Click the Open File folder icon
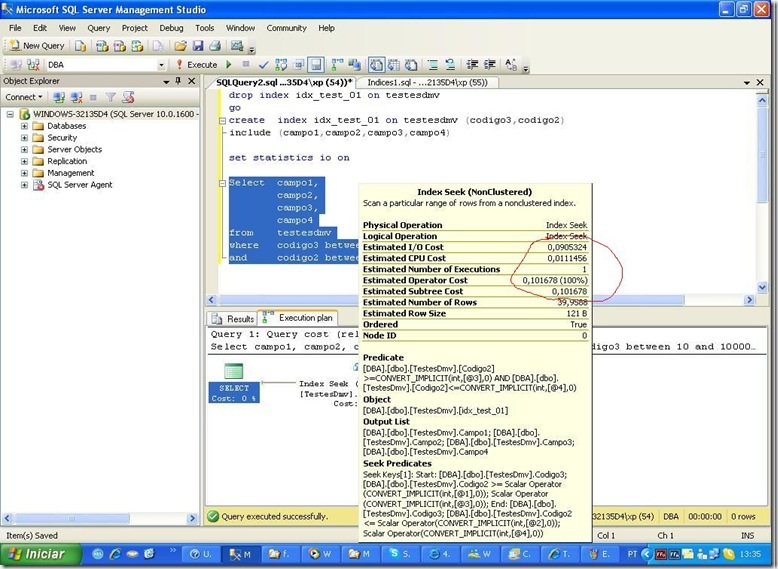This screenshot has height=569, width=778. pos(181,46)
